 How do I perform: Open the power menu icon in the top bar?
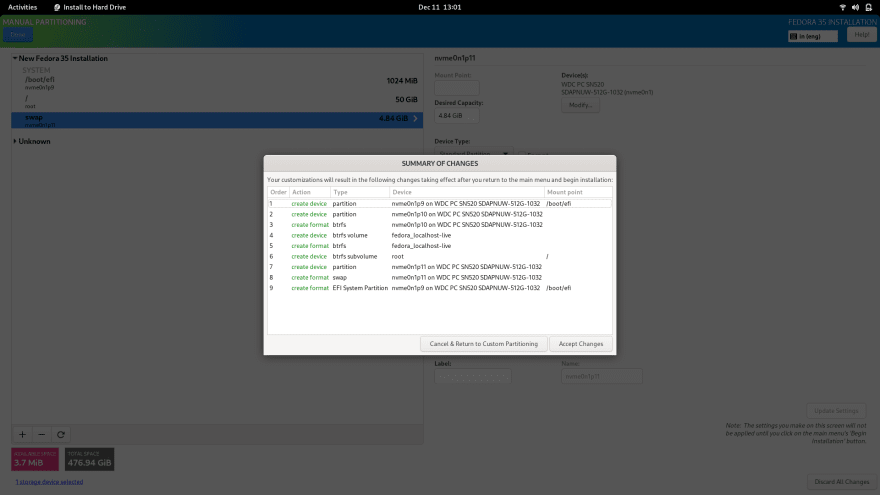(x=869, y=7)
